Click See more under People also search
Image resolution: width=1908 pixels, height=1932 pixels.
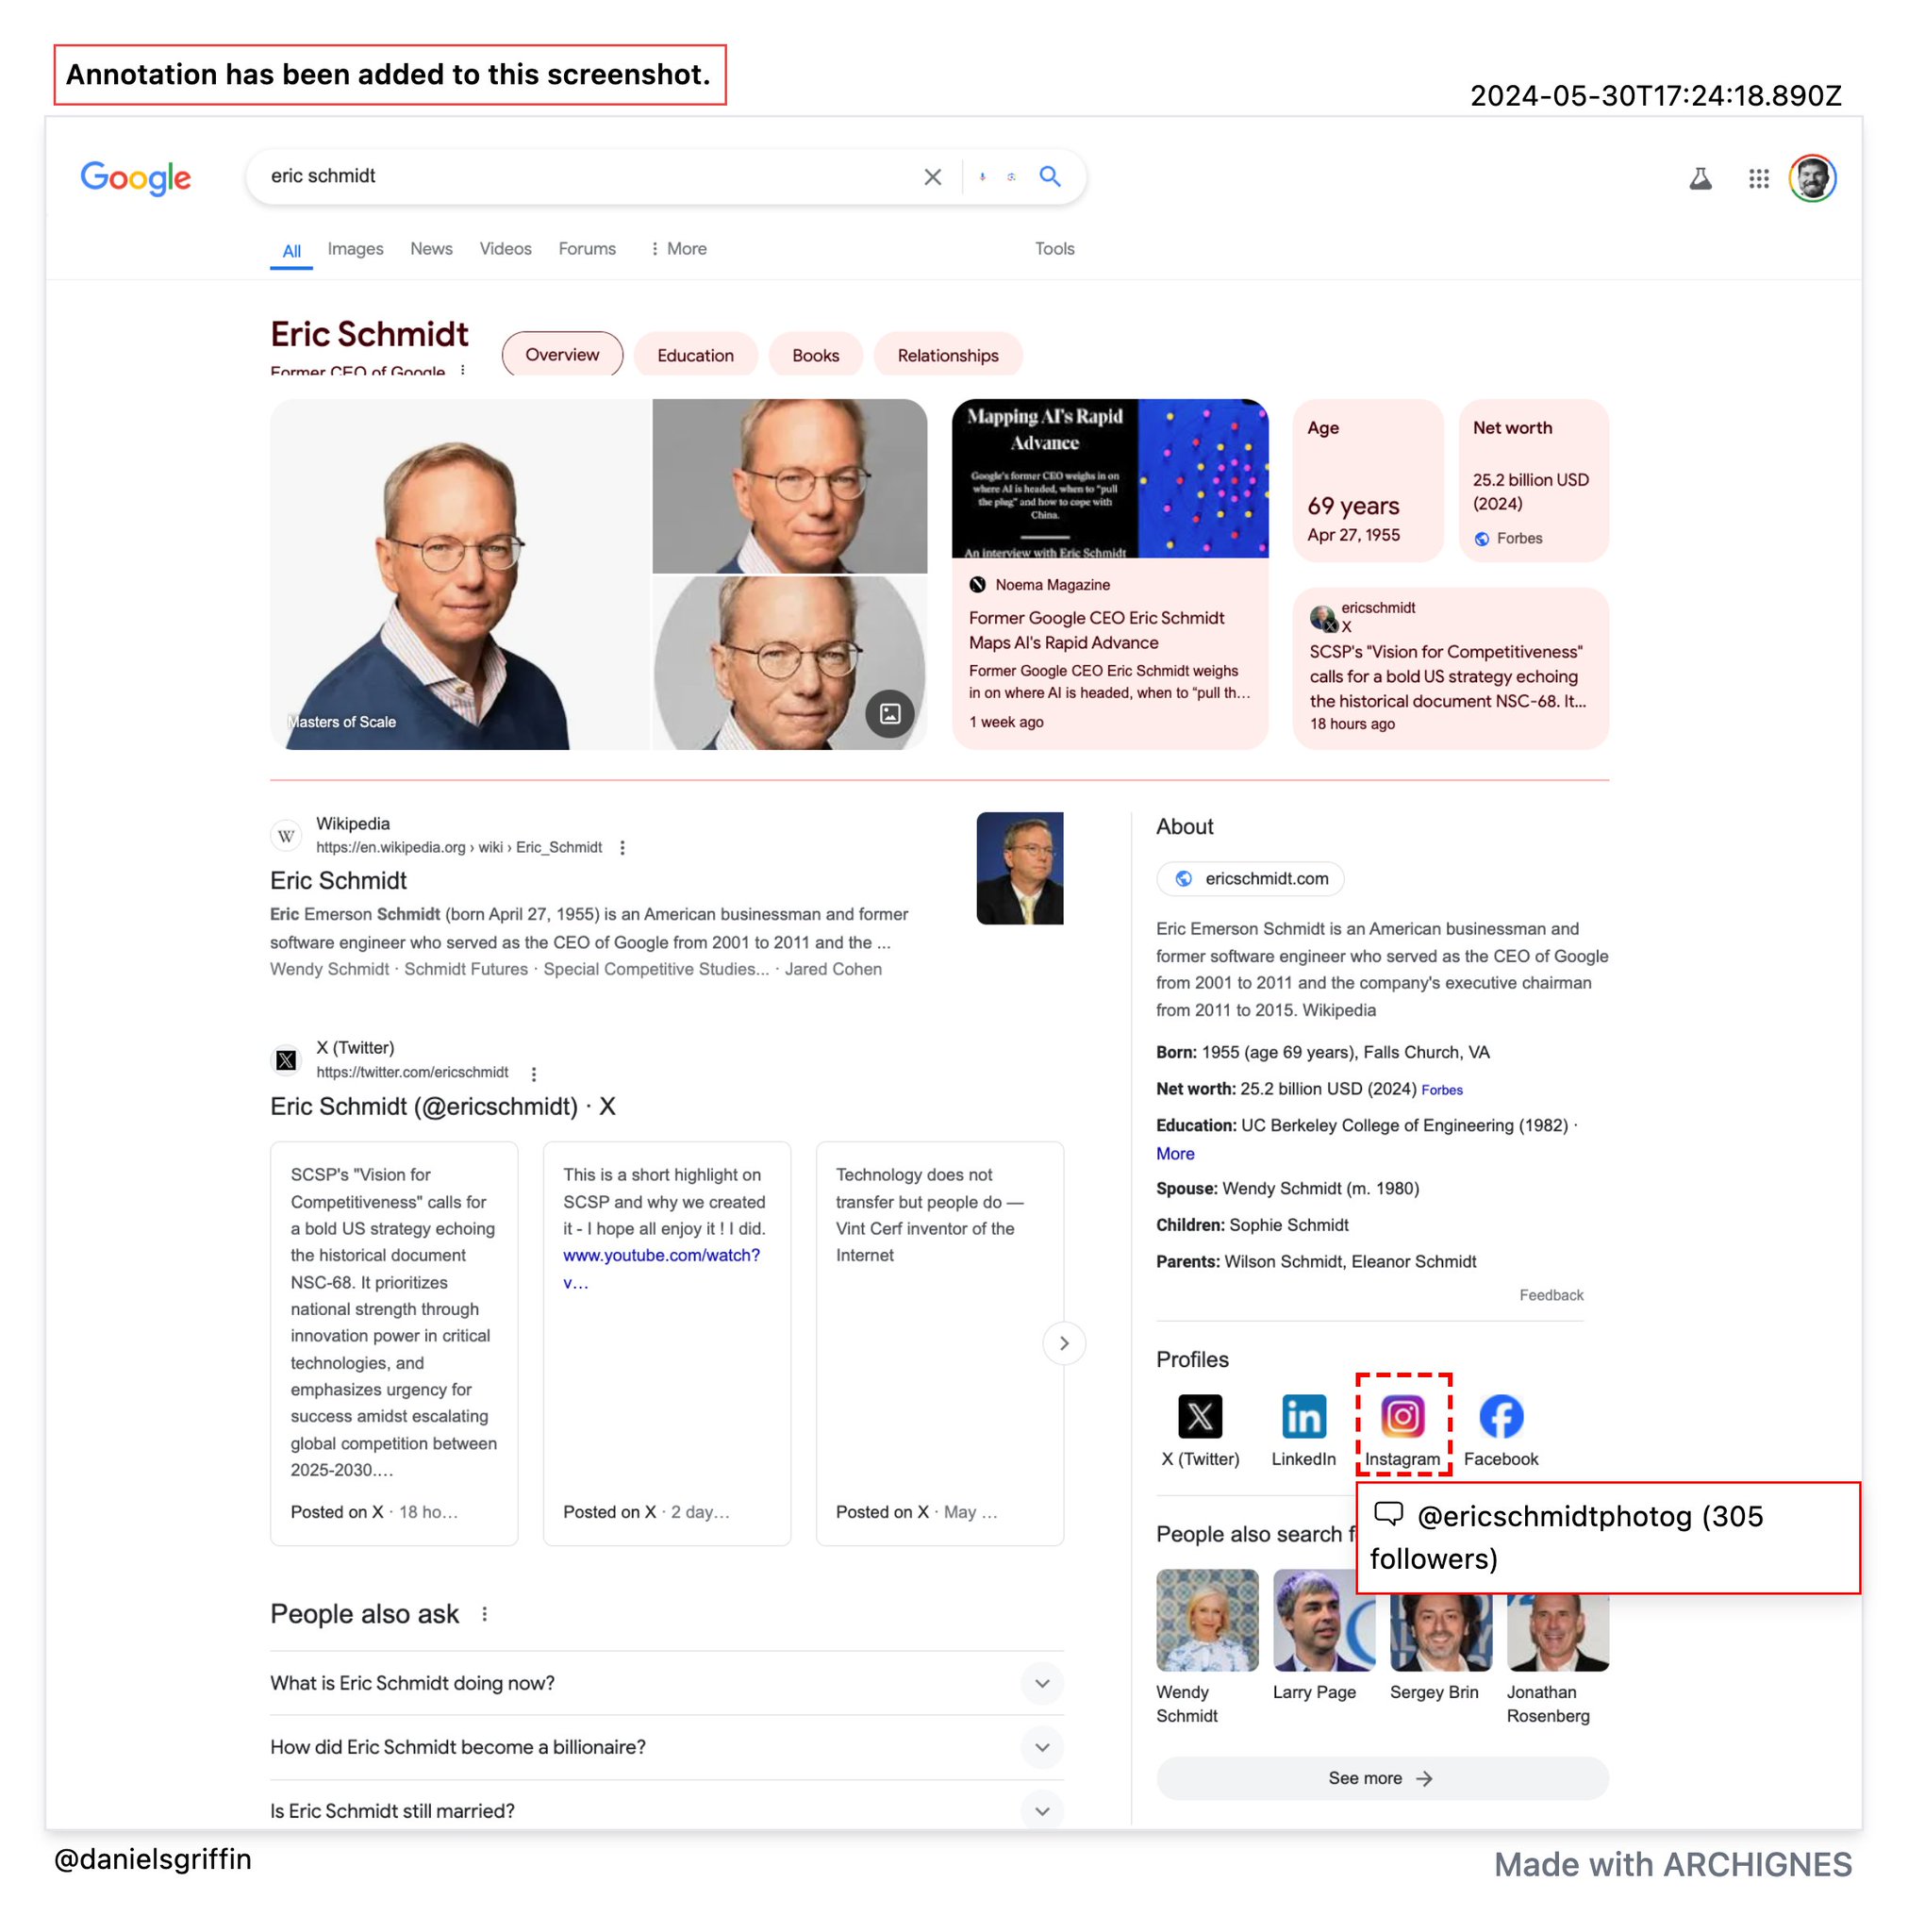[1382, 1778]
